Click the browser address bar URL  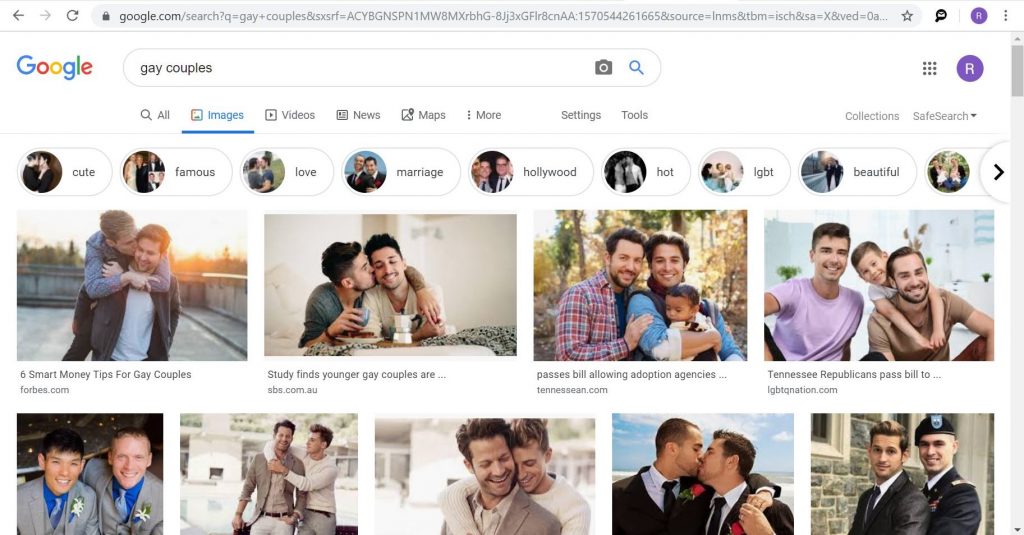(x=500, y=16)
